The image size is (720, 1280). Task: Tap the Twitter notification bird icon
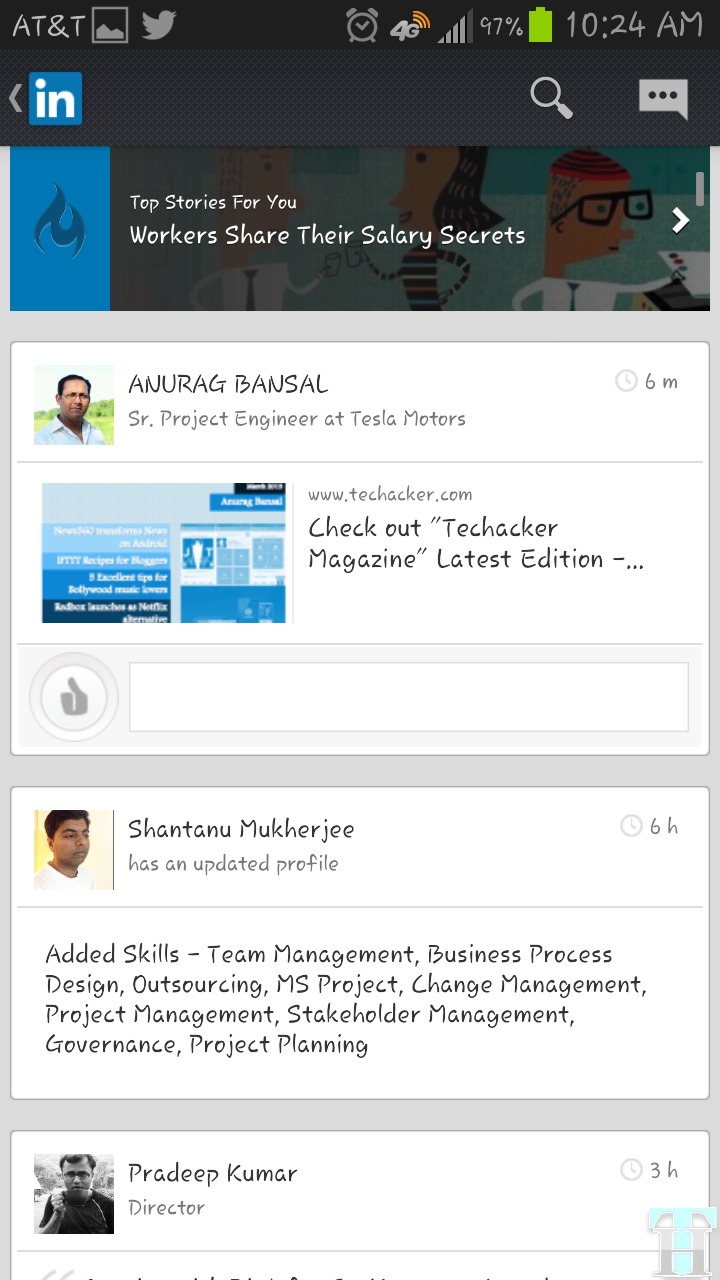[x=159, y=25]
